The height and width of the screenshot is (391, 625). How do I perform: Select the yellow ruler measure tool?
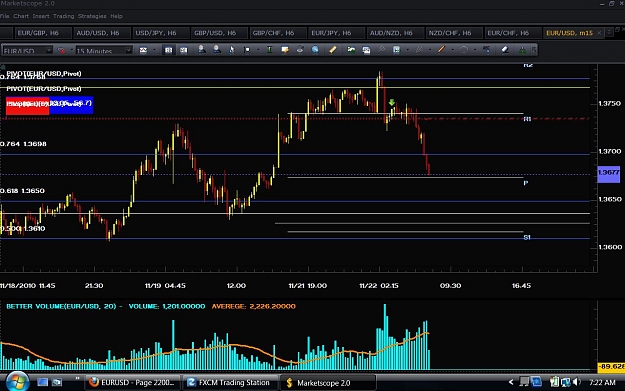[x=333, y=50]
